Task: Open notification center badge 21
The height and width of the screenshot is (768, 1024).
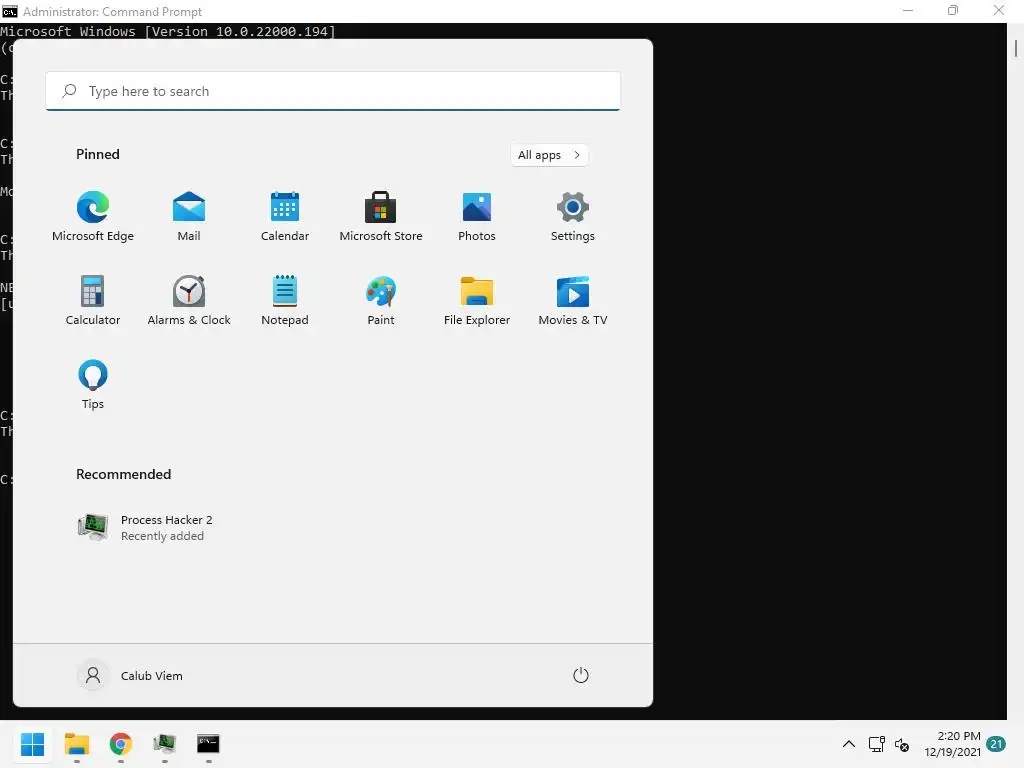Action: (996, 744)
